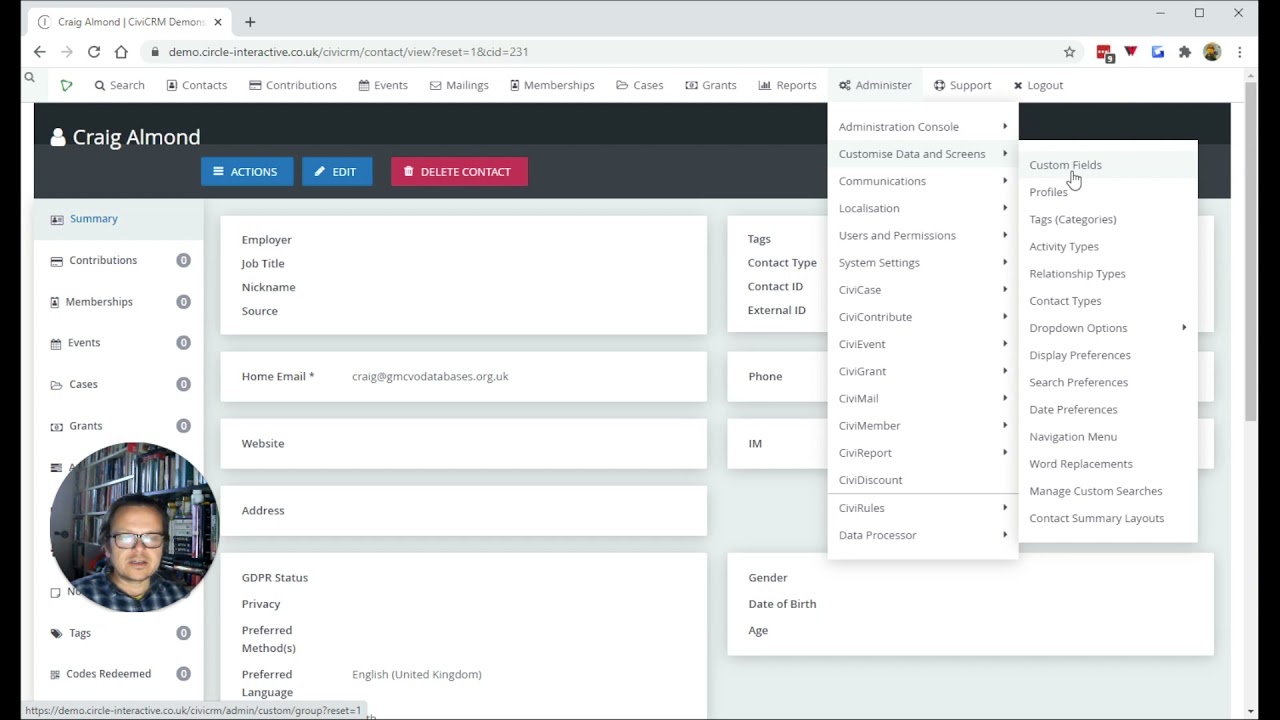Click the browser address bar URL

tap(348, 52)
